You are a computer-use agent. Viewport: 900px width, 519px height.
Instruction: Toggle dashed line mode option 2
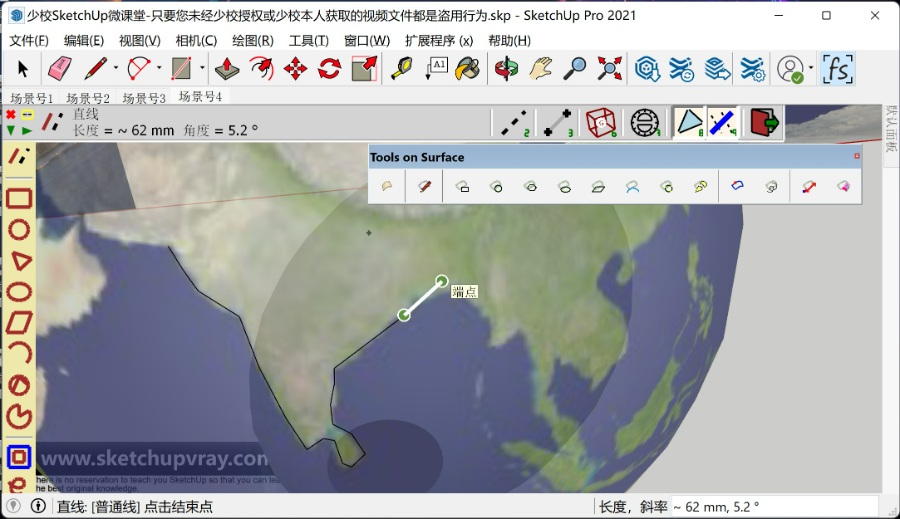514,122
